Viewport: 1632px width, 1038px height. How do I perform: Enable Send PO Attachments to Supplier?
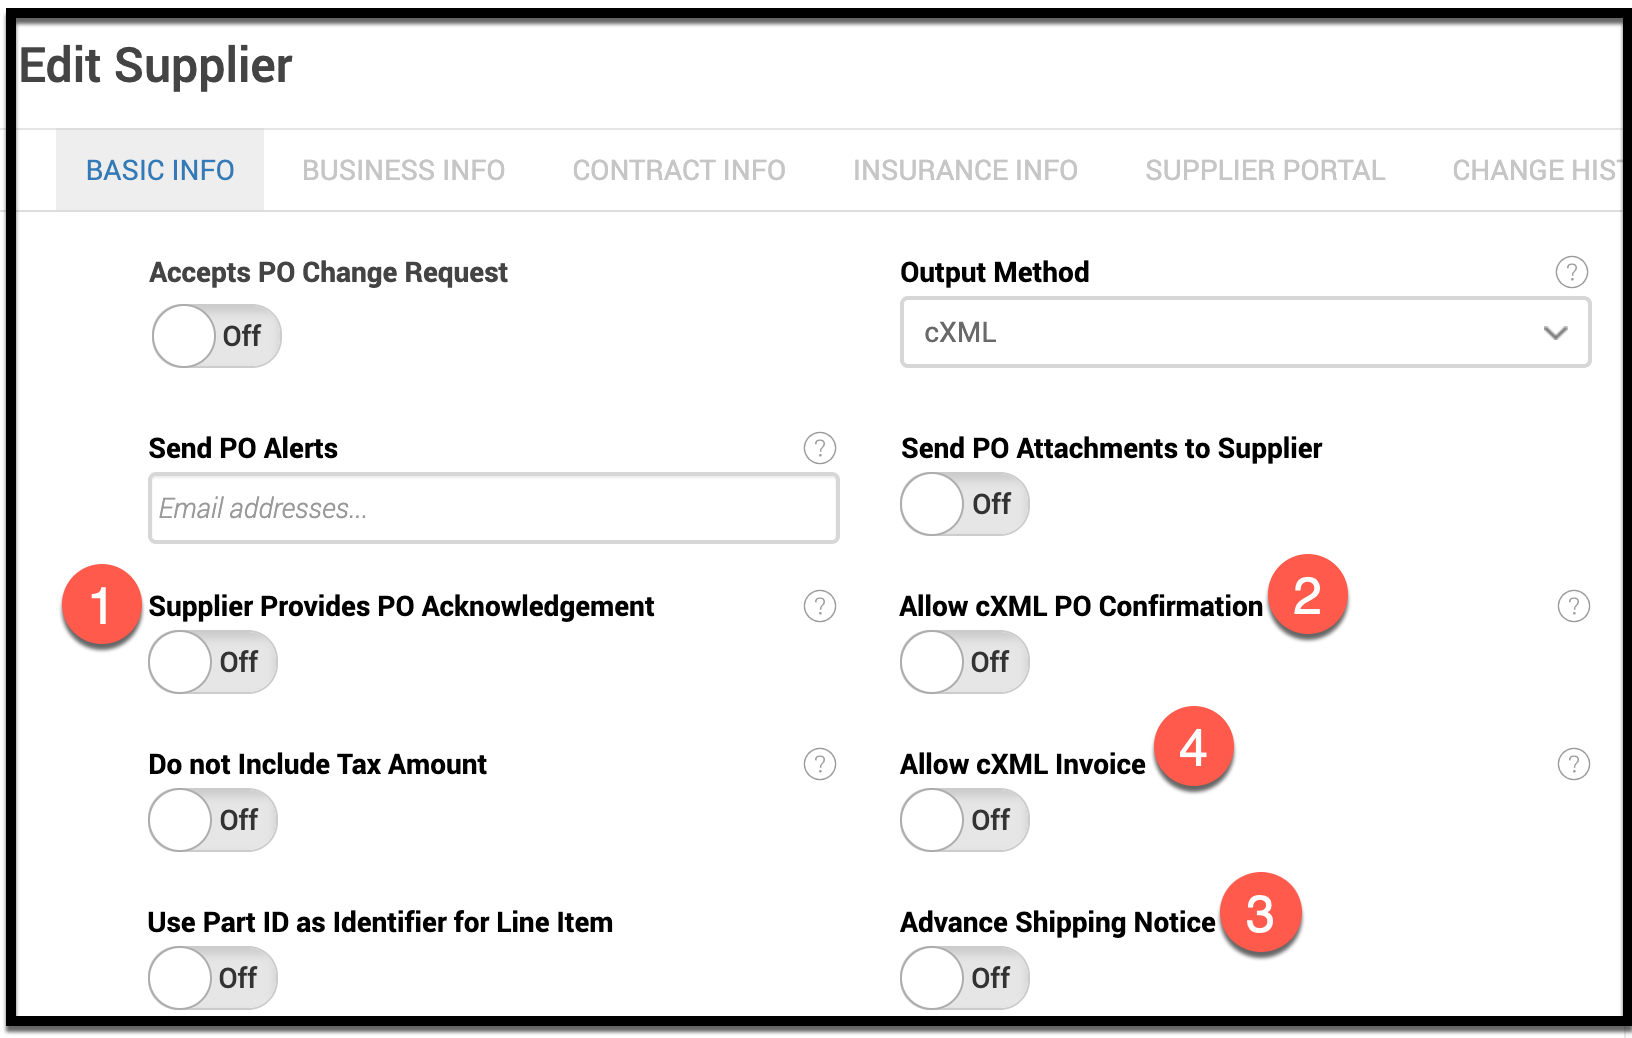click(x=964, y=504)
